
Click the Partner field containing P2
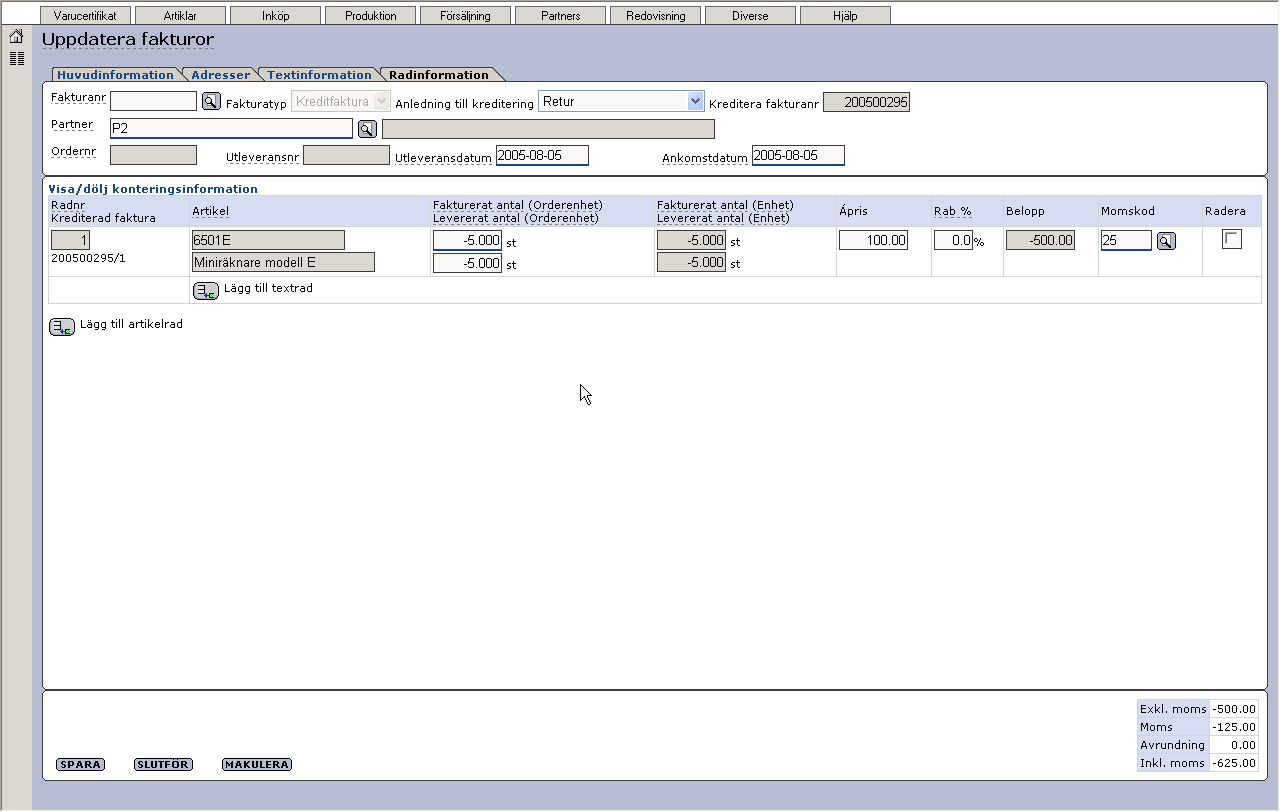[231, 128]
